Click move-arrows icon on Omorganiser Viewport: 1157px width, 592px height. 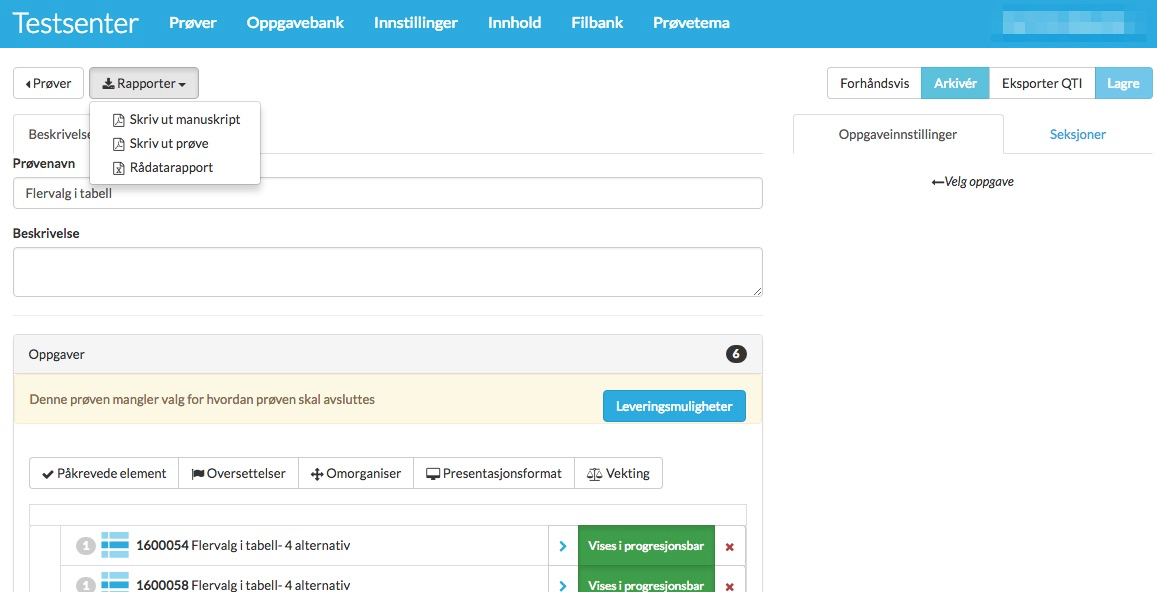tap(317, 474)
